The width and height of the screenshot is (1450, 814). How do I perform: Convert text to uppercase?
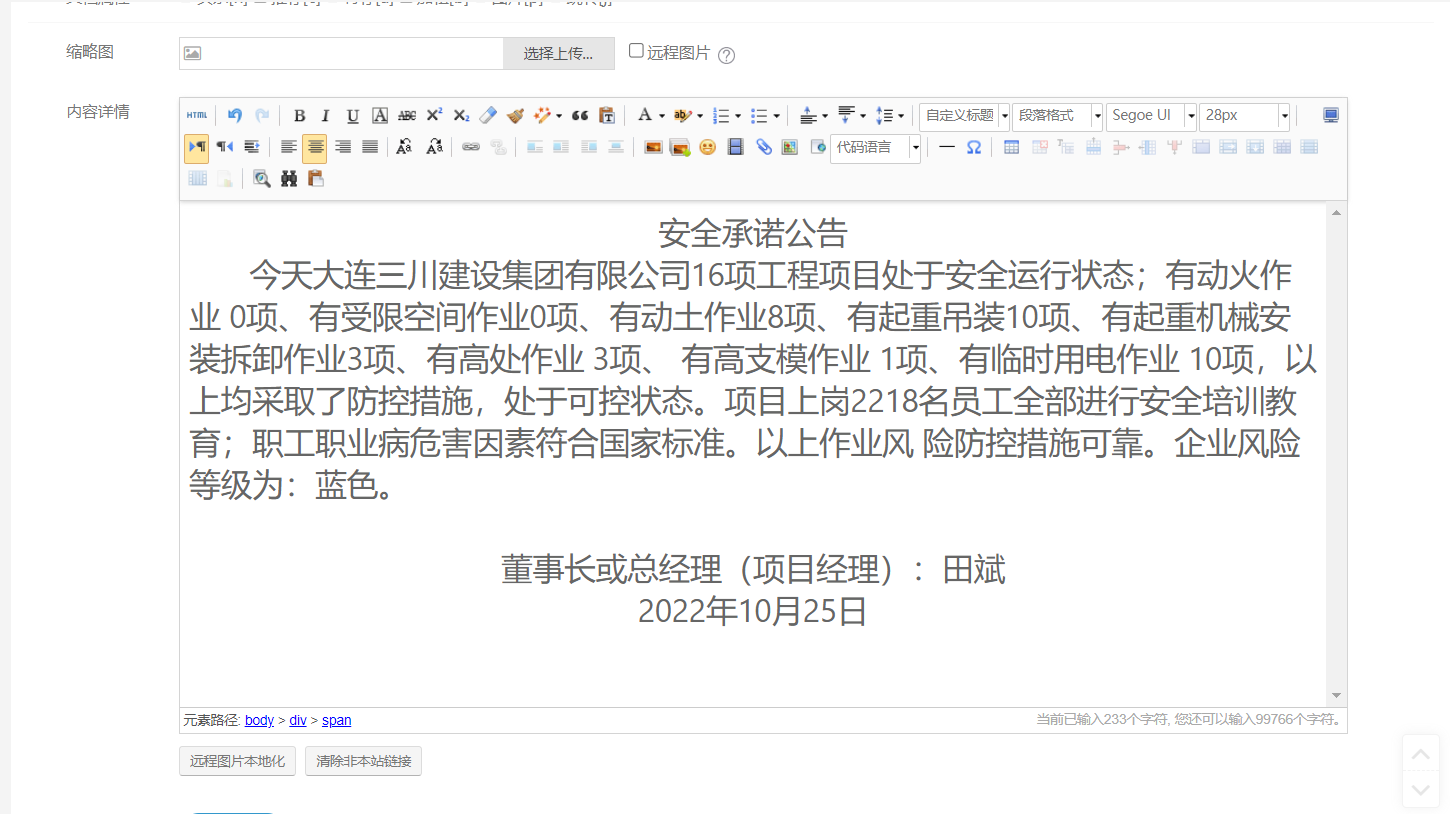pos(404,147)
